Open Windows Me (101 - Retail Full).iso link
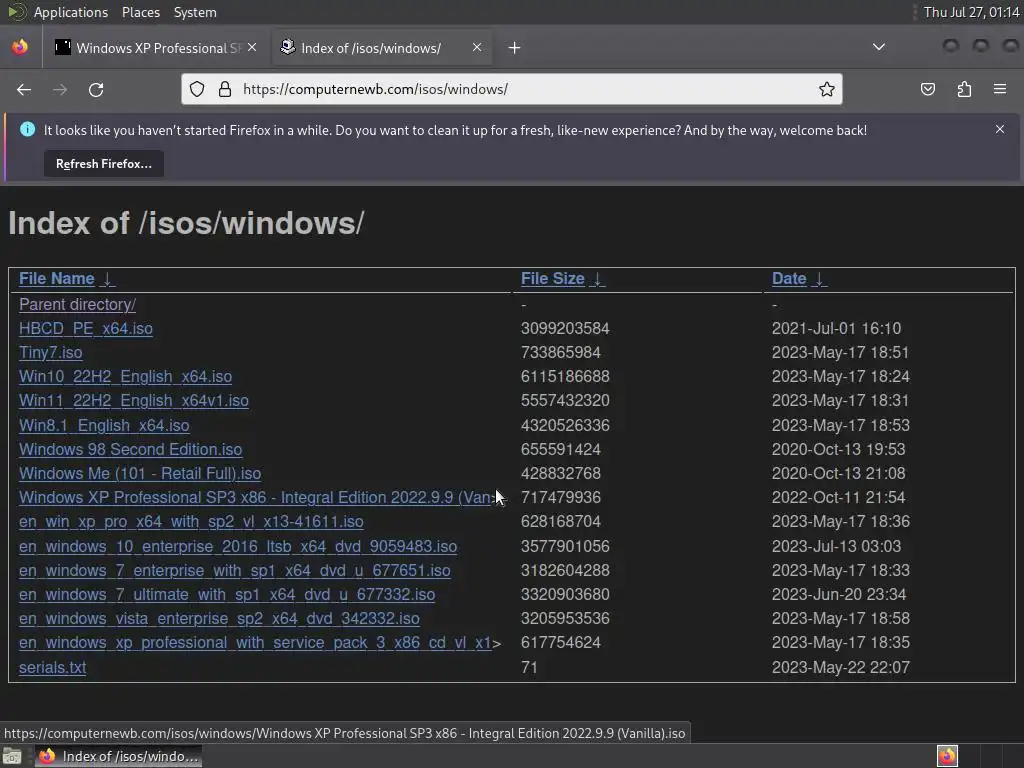 [140, 473]
